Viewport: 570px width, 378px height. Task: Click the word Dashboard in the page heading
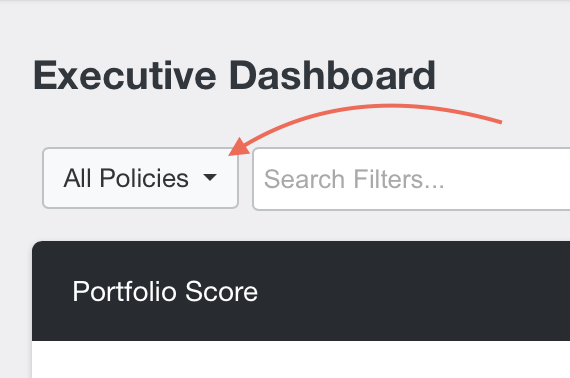click(x=332, y=76)
